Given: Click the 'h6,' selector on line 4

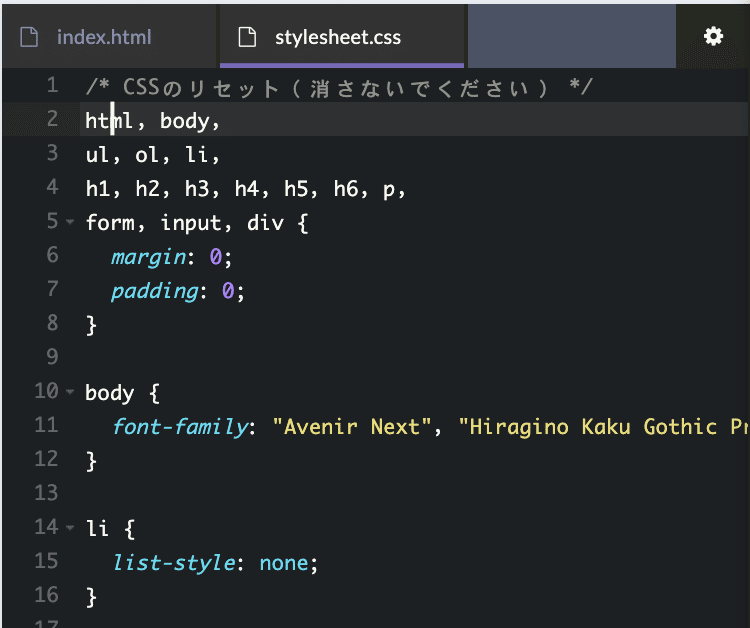Looking at the screenshot, I should tap(351, 189).
